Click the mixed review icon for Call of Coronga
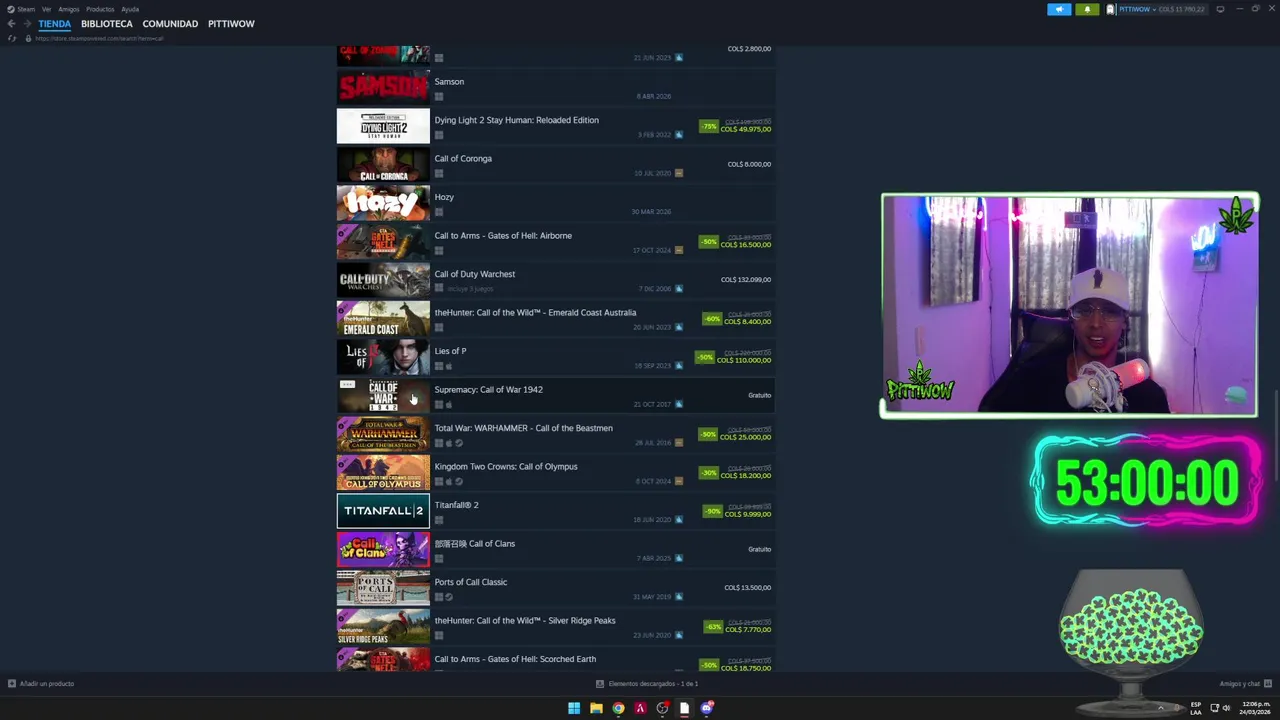 point(679,173)
